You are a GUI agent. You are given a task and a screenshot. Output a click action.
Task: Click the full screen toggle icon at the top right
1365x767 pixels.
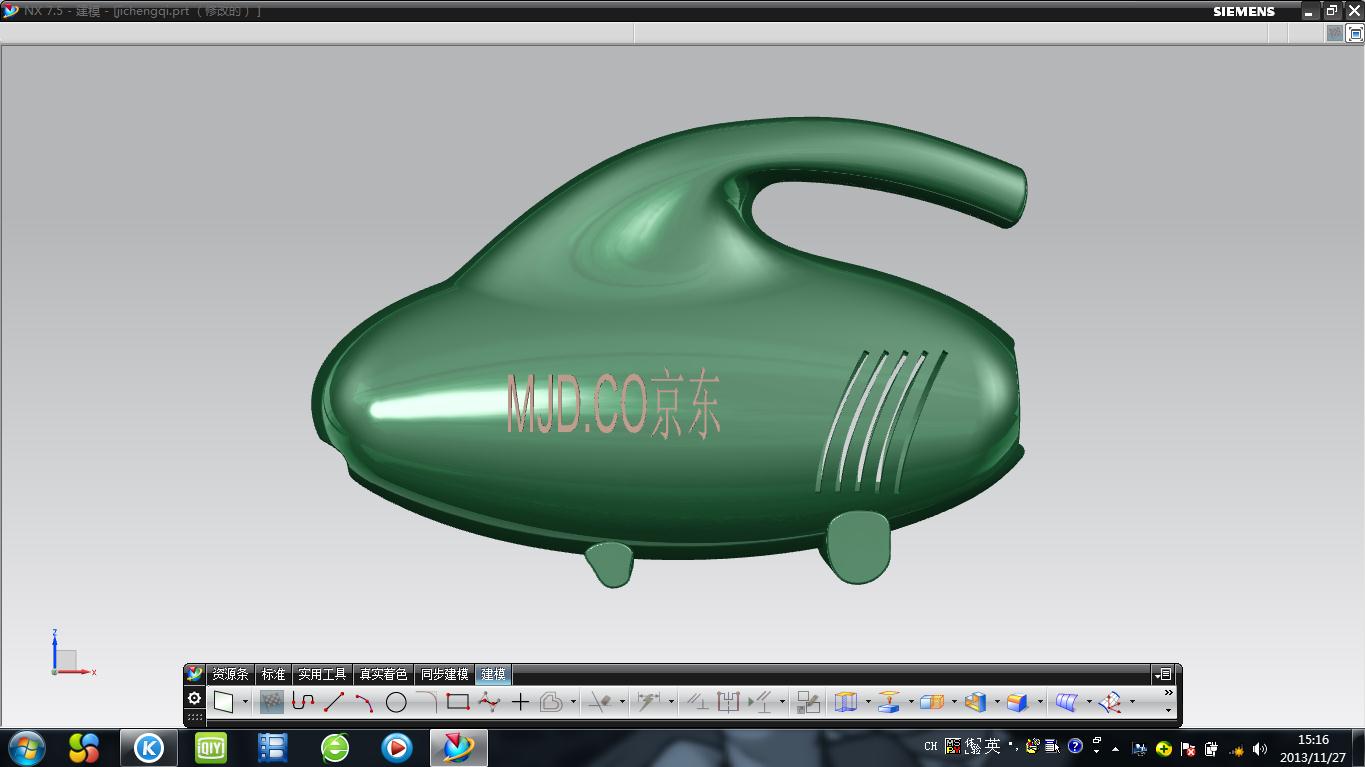pos(1356,33)
